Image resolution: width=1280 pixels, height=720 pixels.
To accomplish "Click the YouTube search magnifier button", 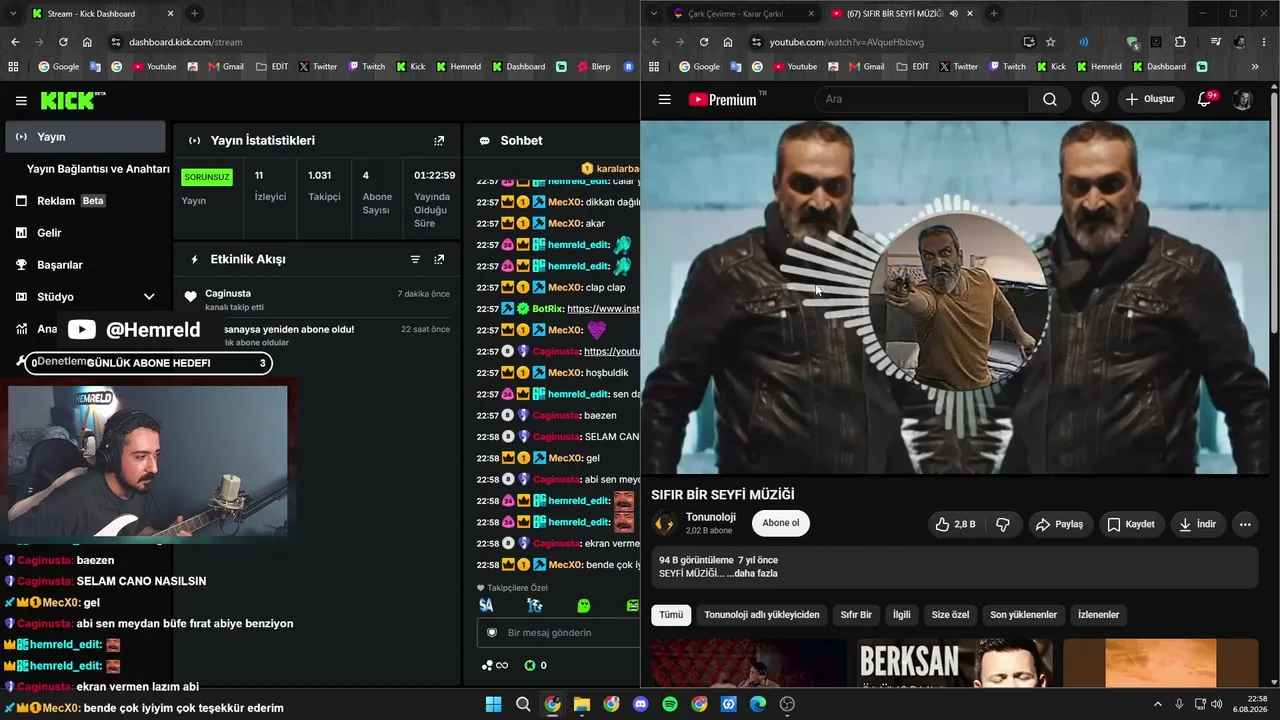I will click(1050, 99).
